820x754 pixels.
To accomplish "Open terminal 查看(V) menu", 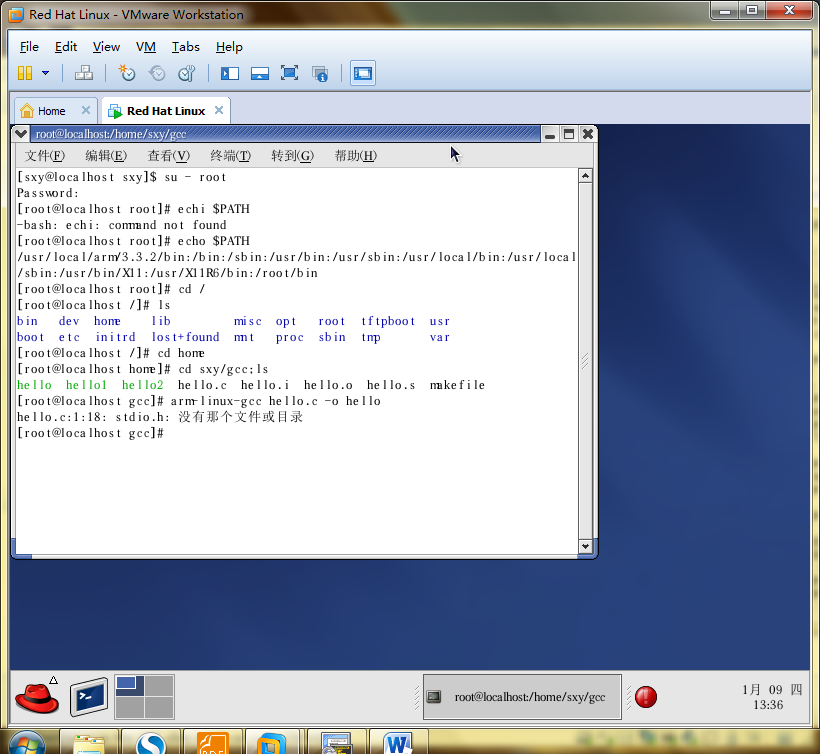I will pyautogui.click(x=168, y=156).
